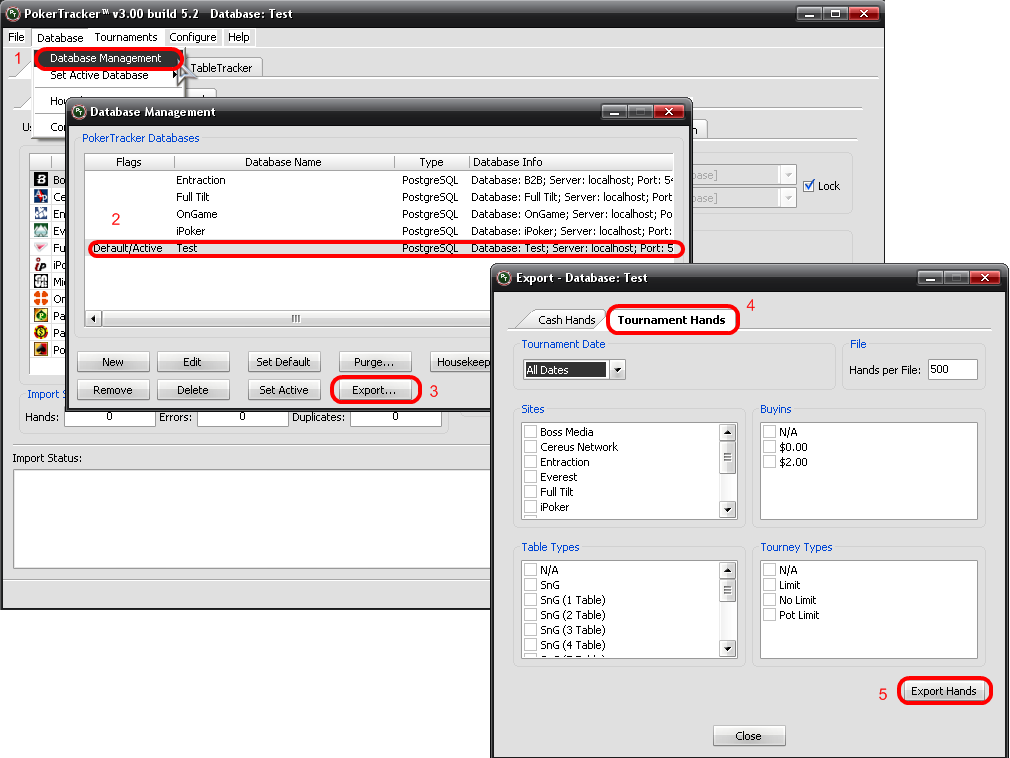The width and height of the screenshot is (1010, 758).
Task: Click the dollar poker chip site icon
Action: (41, 332)
